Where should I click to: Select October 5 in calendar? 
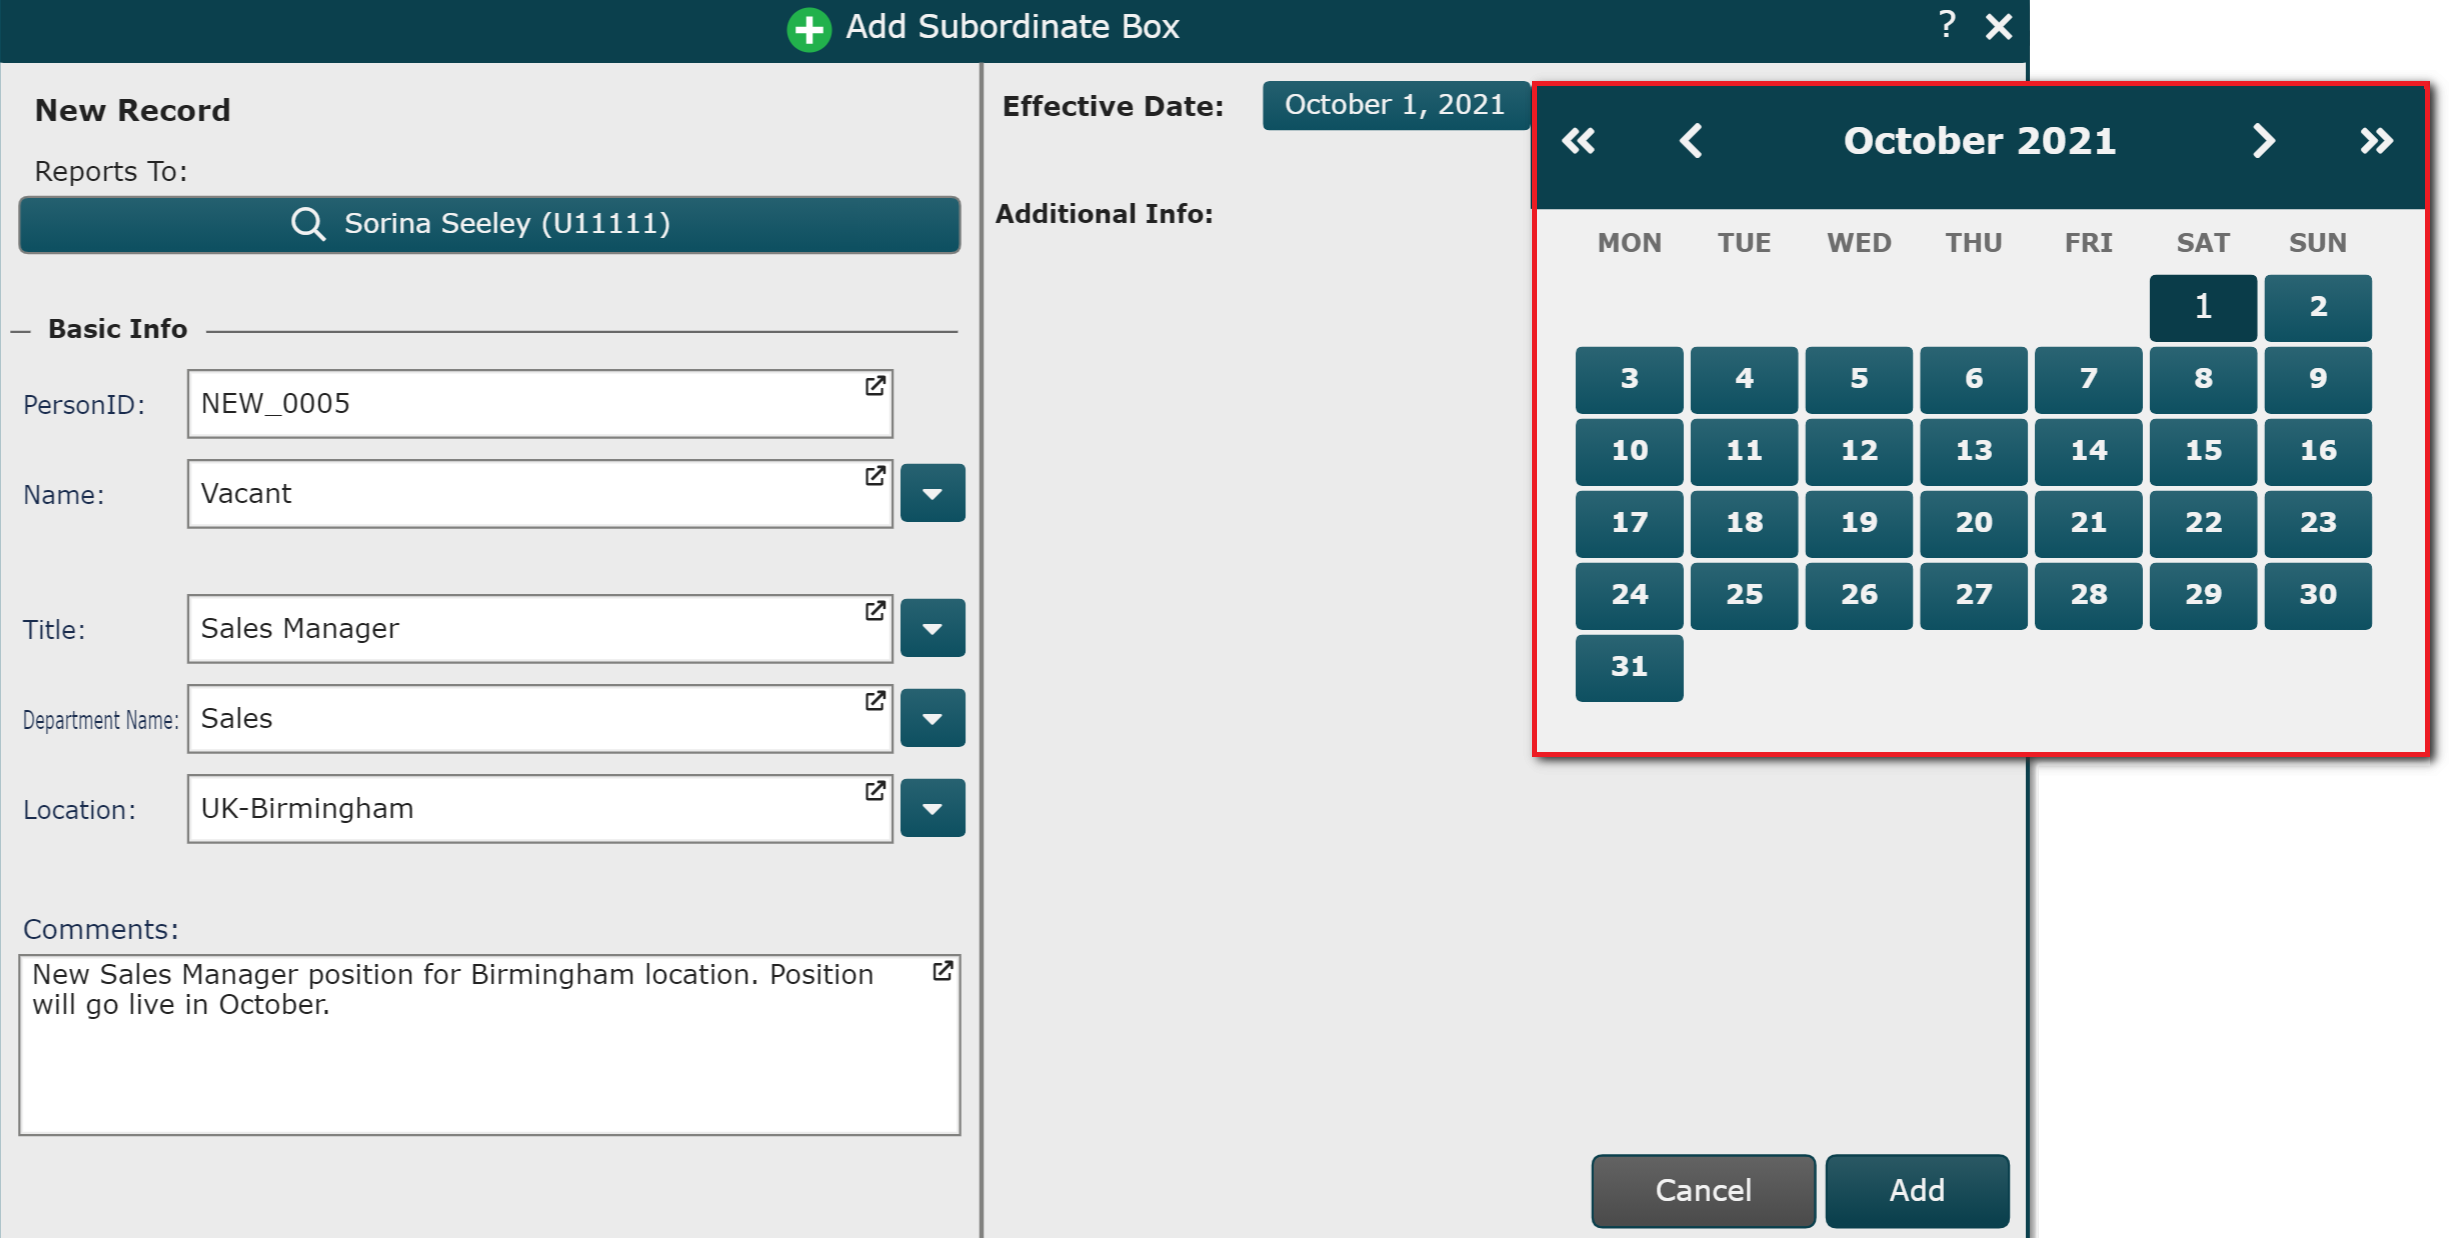1859,379
